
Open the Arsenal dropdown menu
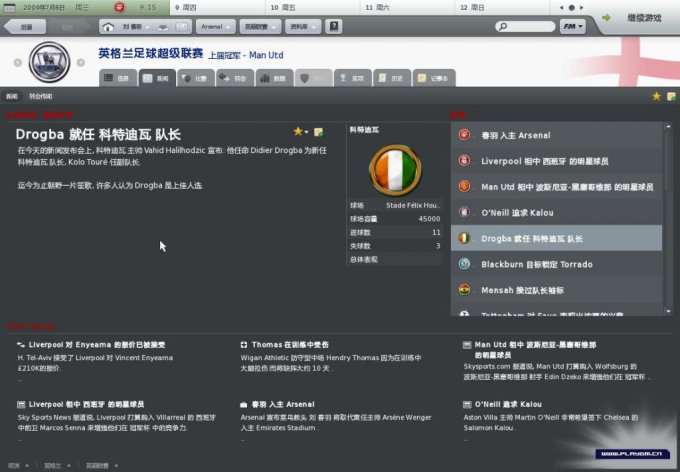(x=216, y=27)
